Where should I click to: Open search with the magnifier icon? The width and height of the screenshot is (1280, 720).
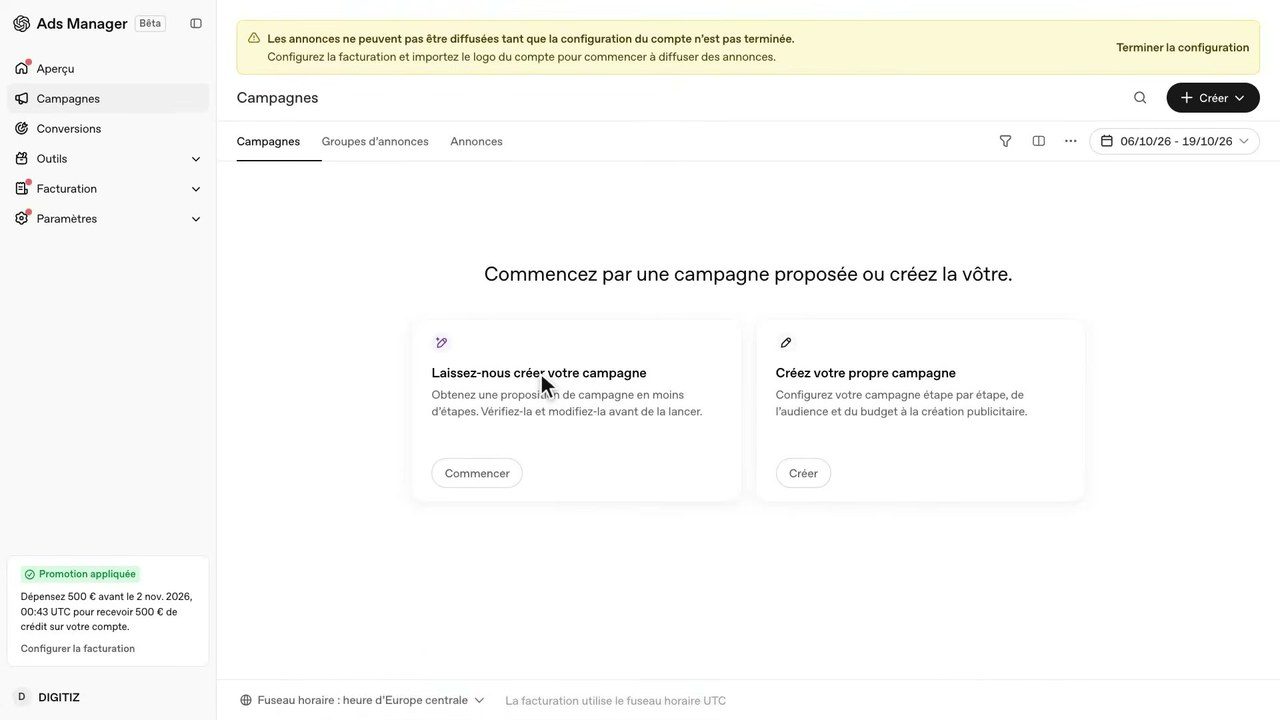(x=1140, y=98)
